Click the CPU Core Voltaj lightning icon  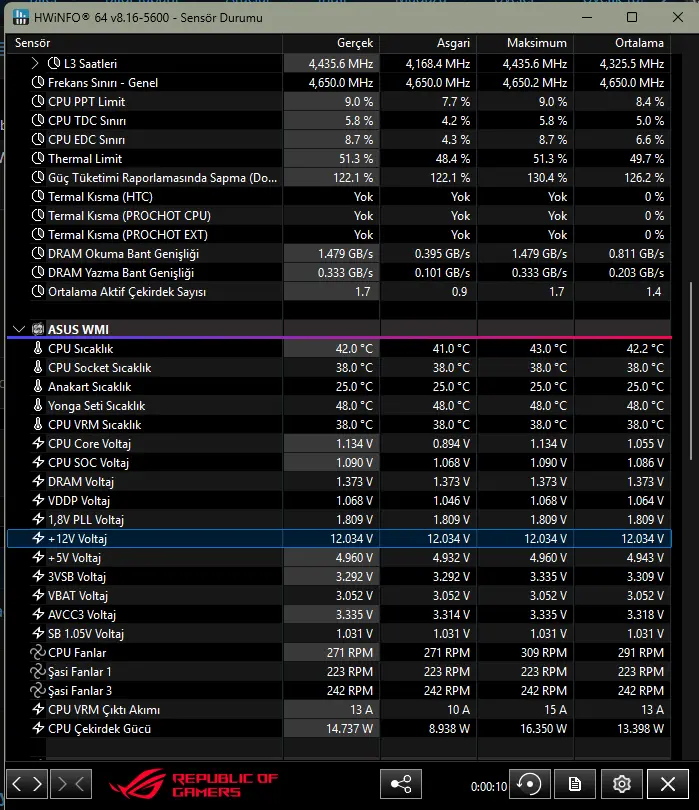point(38,443)
